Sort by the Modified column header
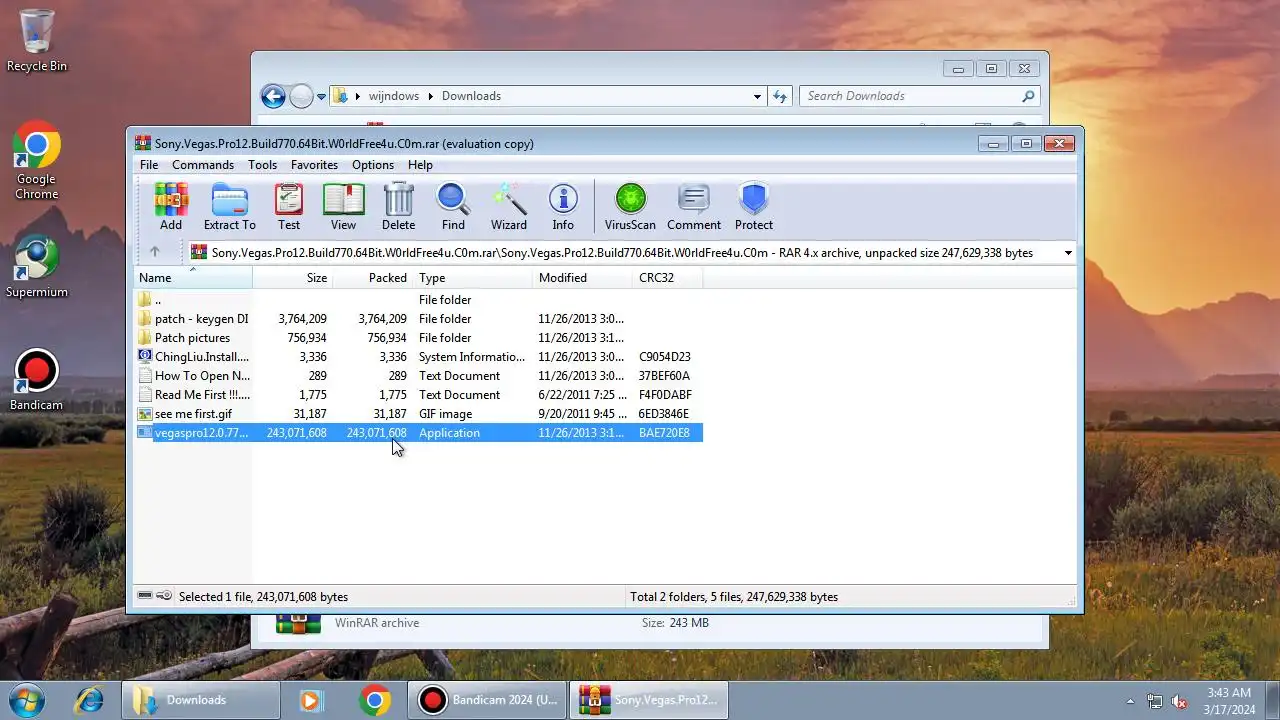 coord(582,278)
